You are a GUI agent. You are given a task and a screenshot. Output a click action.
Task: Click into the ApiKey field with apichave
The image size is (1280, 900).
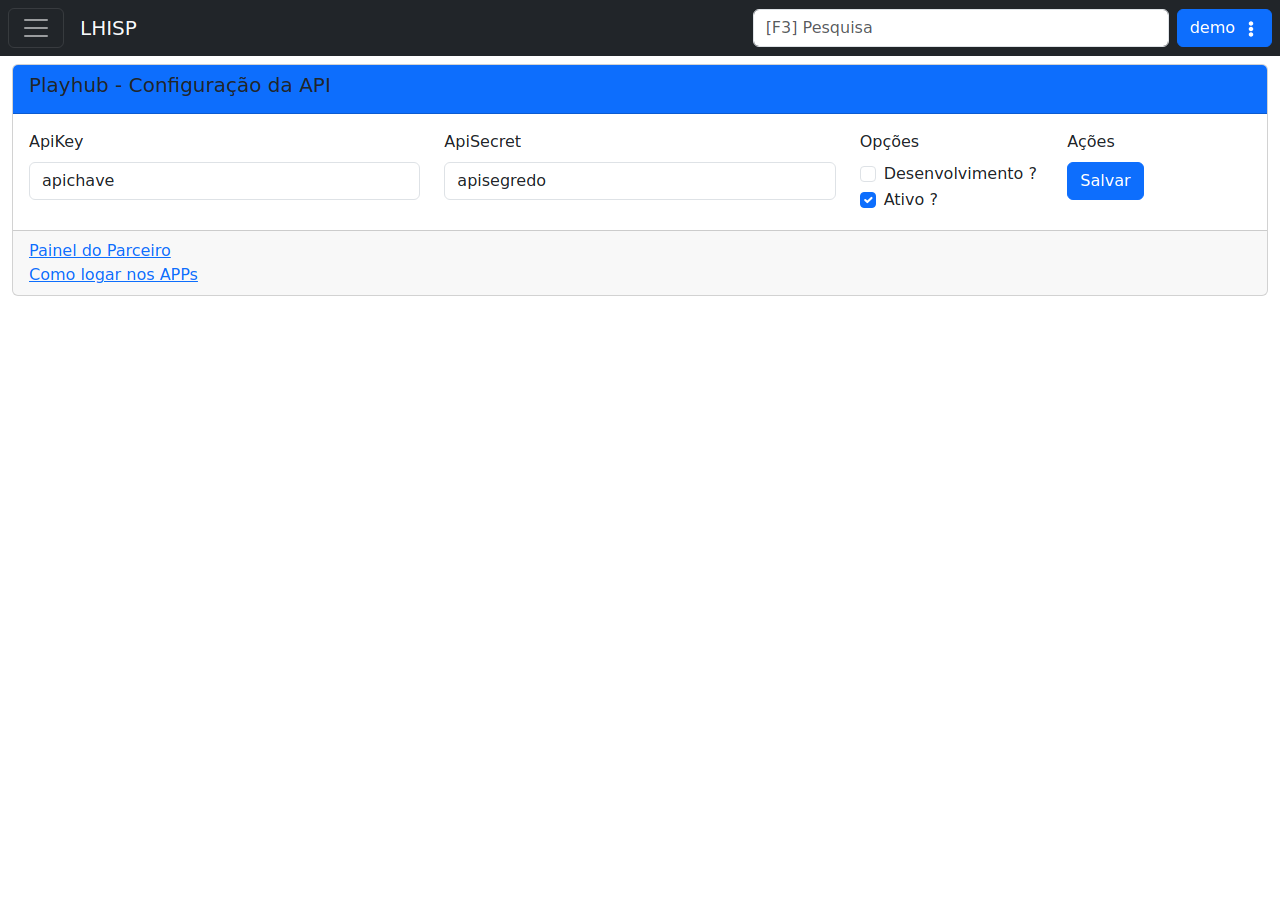[x=224, y=181]
